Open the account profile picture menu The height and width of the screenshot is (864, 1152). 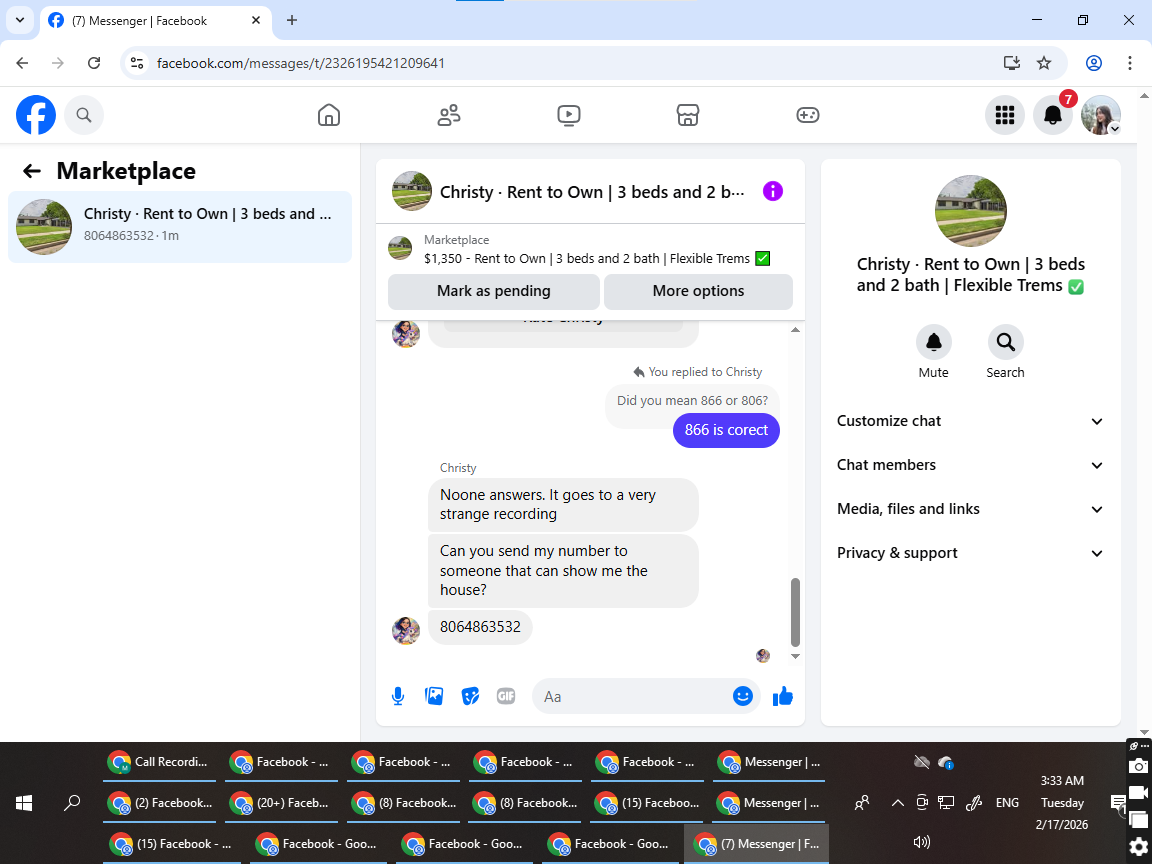click(1101, 115)
